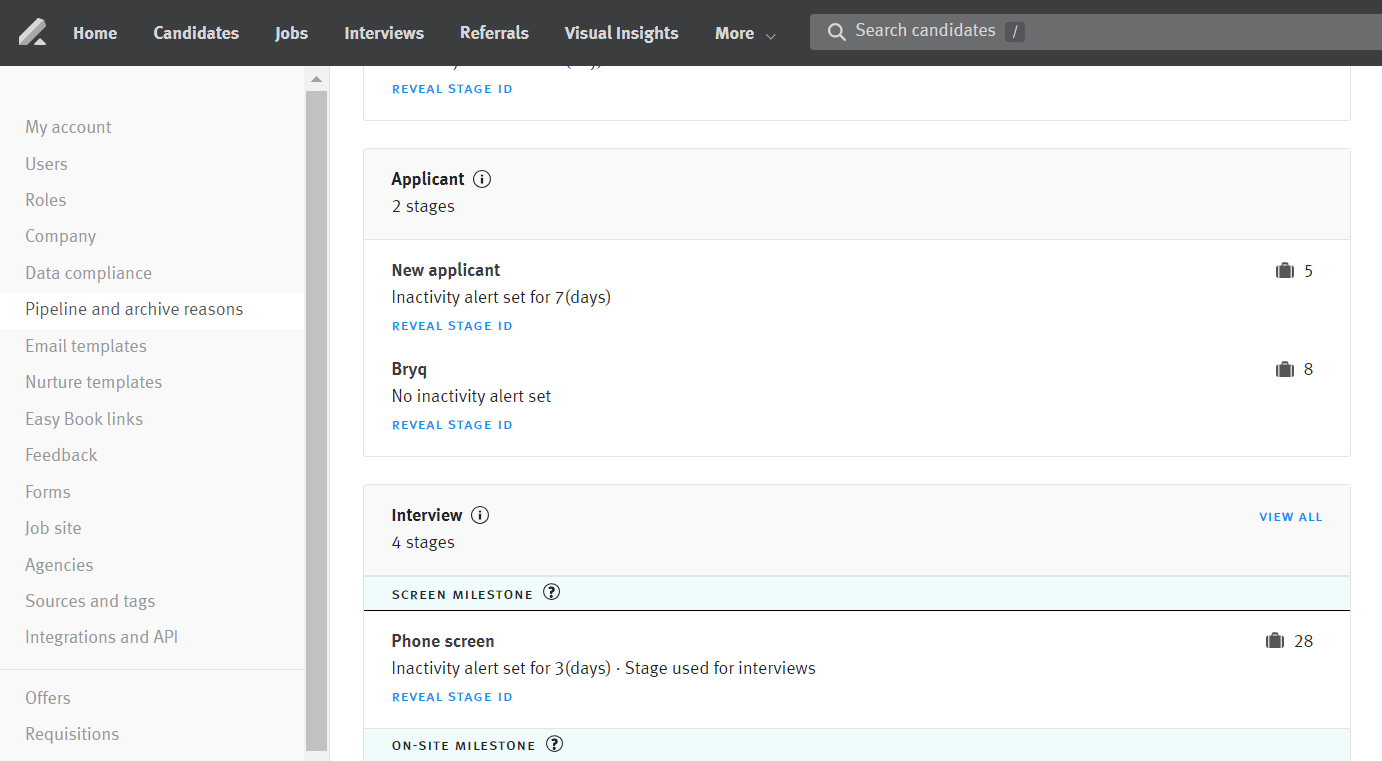This screenshot has height=761, width=1382.
Task: Open the On-site Milestone help icon
Action: pyautogui.click(x=554, y=744)
